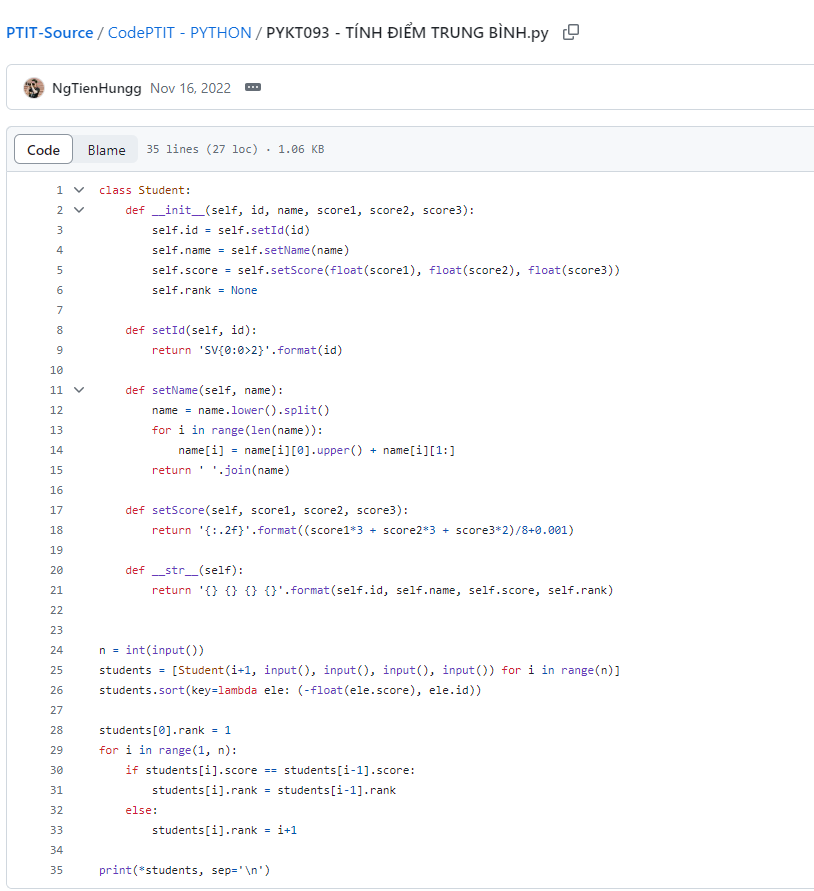Click 'n = int(input())' code line
The height and width of the screenshot is (891, 814).
coord(151,650)
